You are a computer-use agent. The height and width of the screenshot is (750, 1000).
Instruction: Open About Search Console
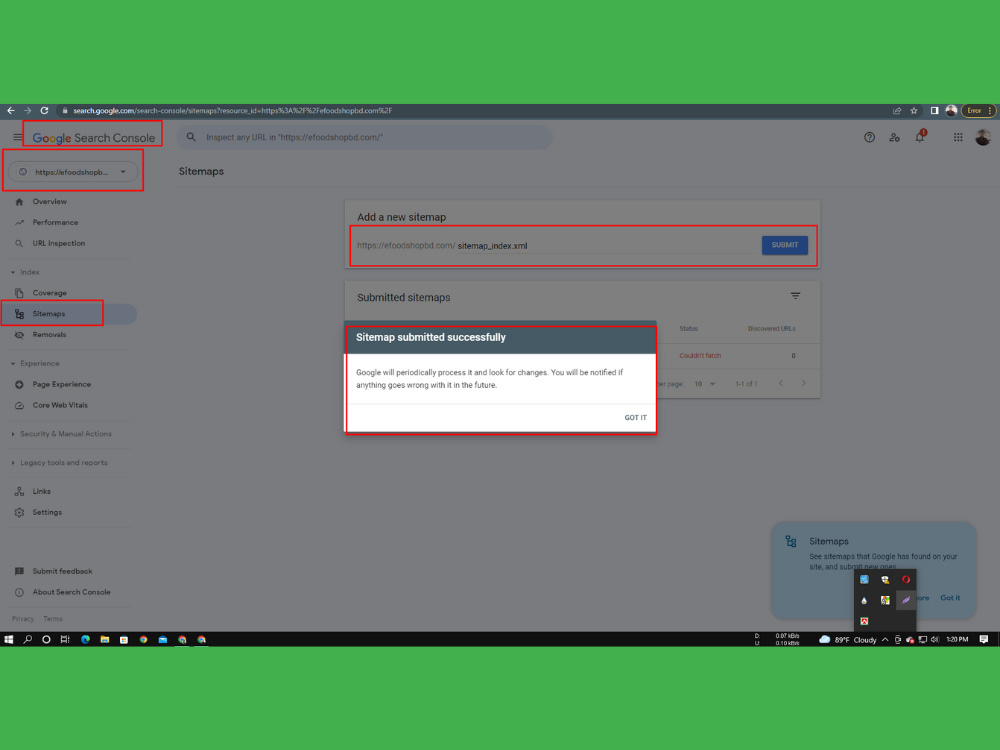tap(69, 592)
